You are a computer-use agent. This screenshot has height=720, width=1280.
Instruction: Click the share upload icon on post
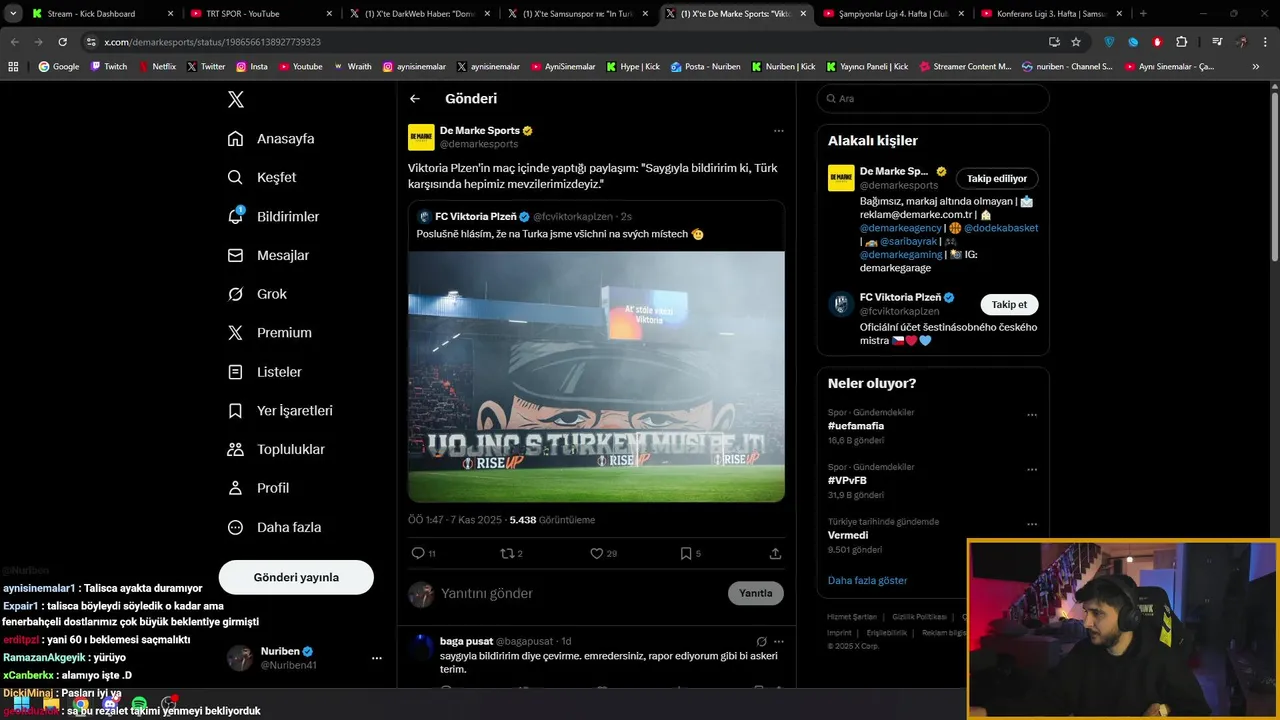pyautogui.click(x=775, y=553)
